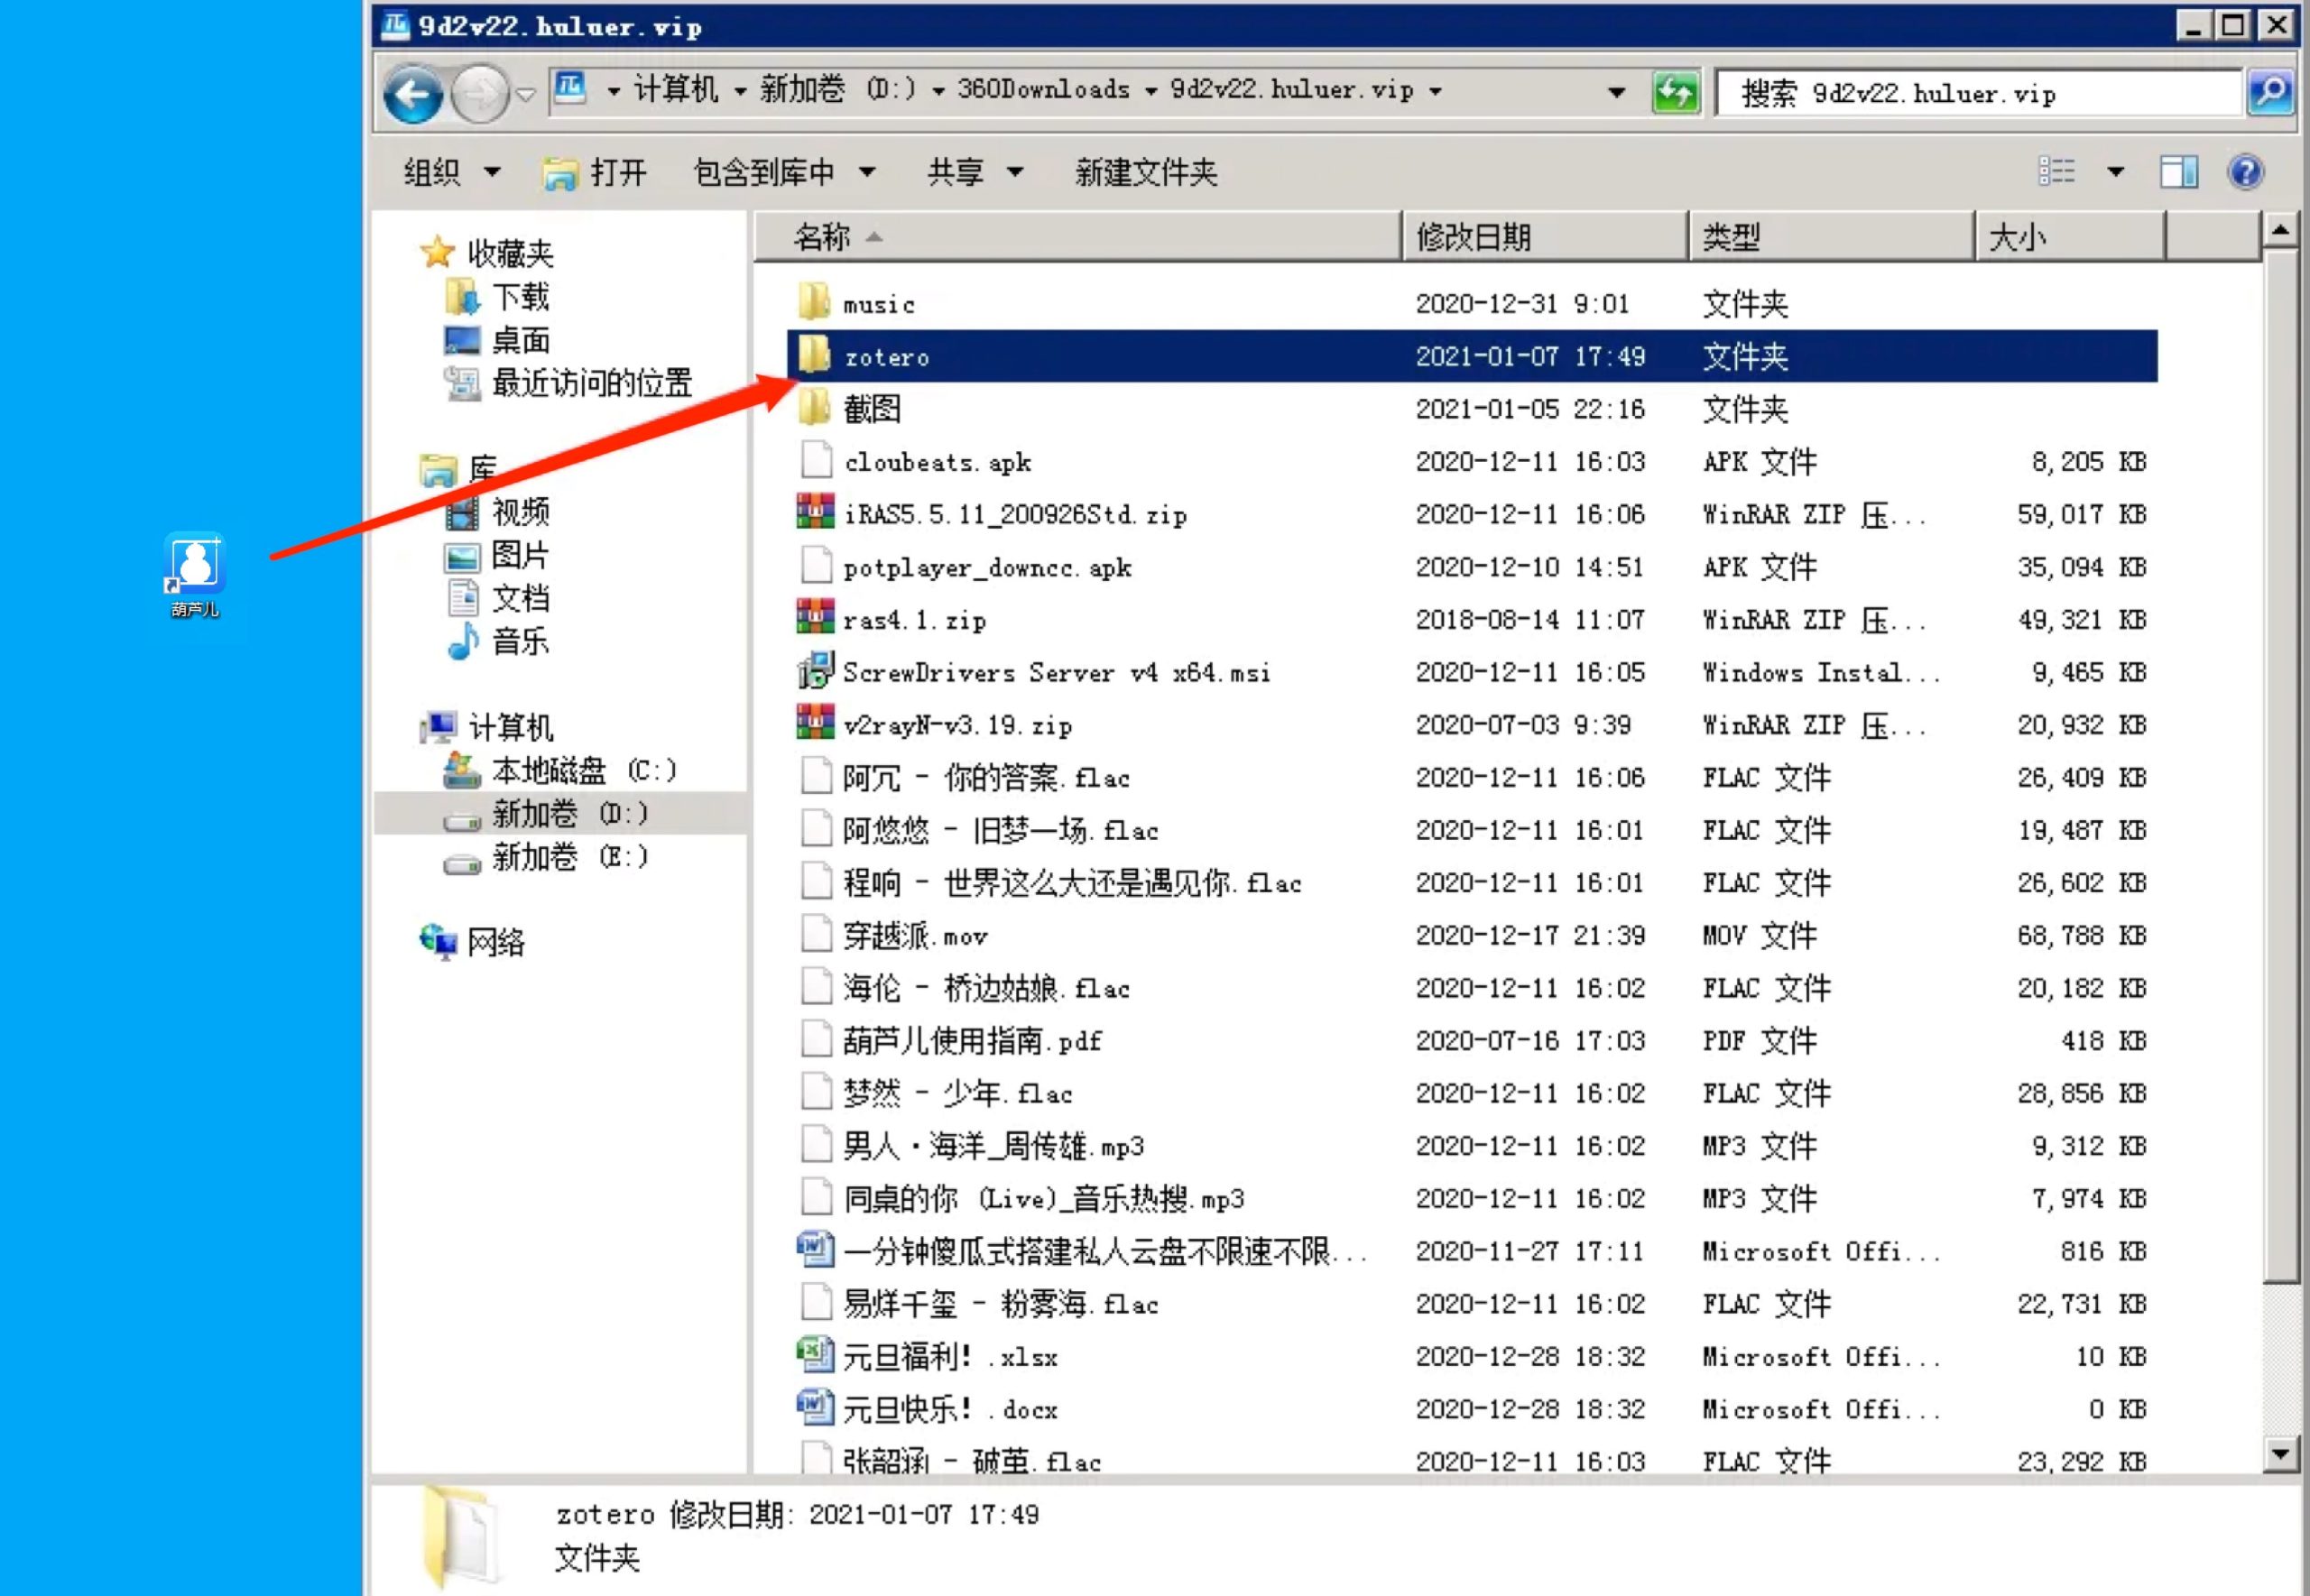Select ras4.1.zip archive icon
The height and width of the screenshot is (1596, 2310).
pyautogui.click(x=815, y=617)
